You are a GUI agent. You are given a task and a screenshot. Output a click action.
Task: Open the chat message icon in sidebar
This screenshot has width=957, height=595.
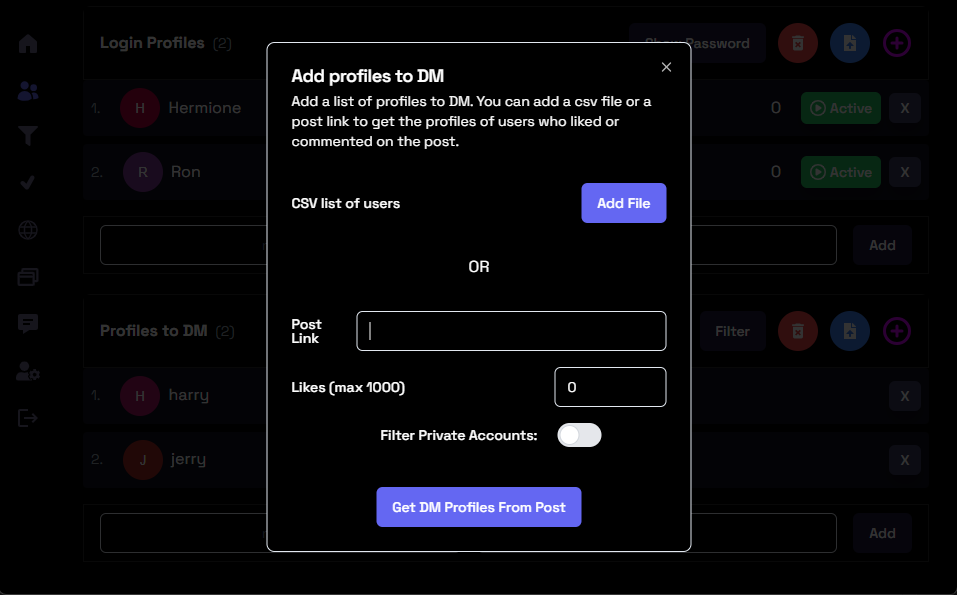(x=27, y=323)
